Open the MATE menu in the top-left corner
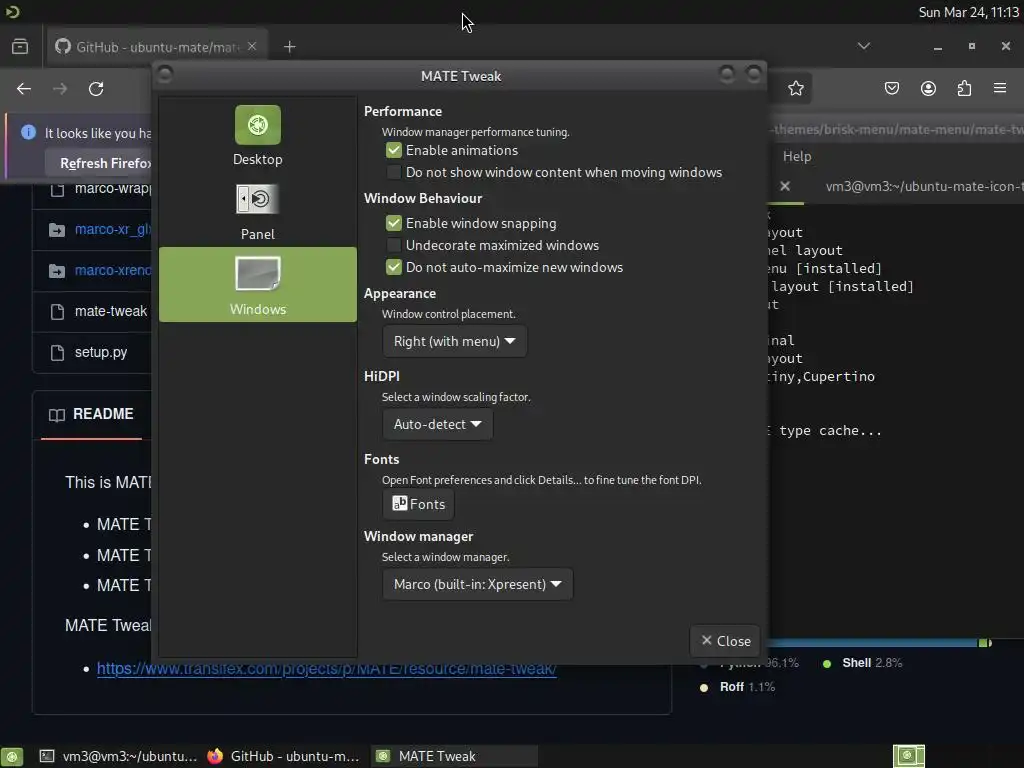1024x768 pixels. pyautogui.click(x=12, y=12)
